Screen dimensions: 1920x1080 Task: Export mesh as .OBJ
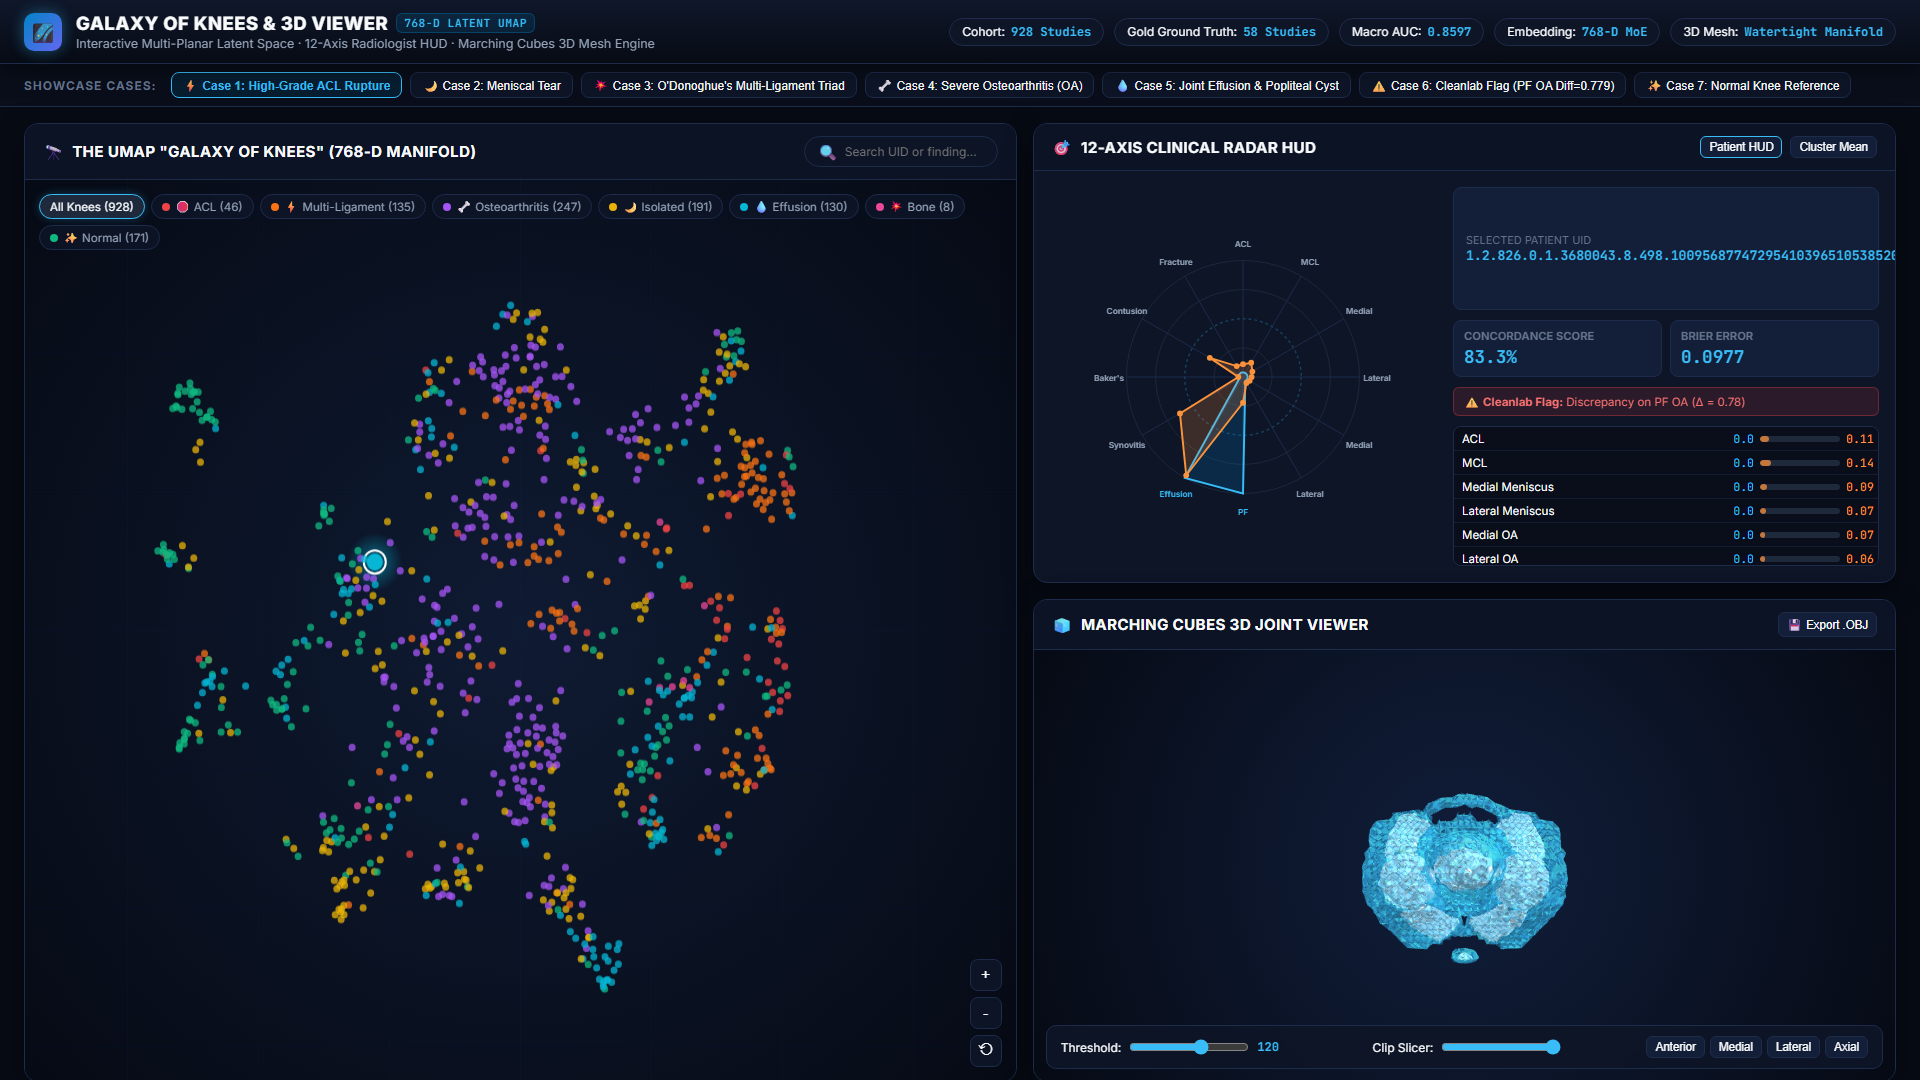(1827, 625)
